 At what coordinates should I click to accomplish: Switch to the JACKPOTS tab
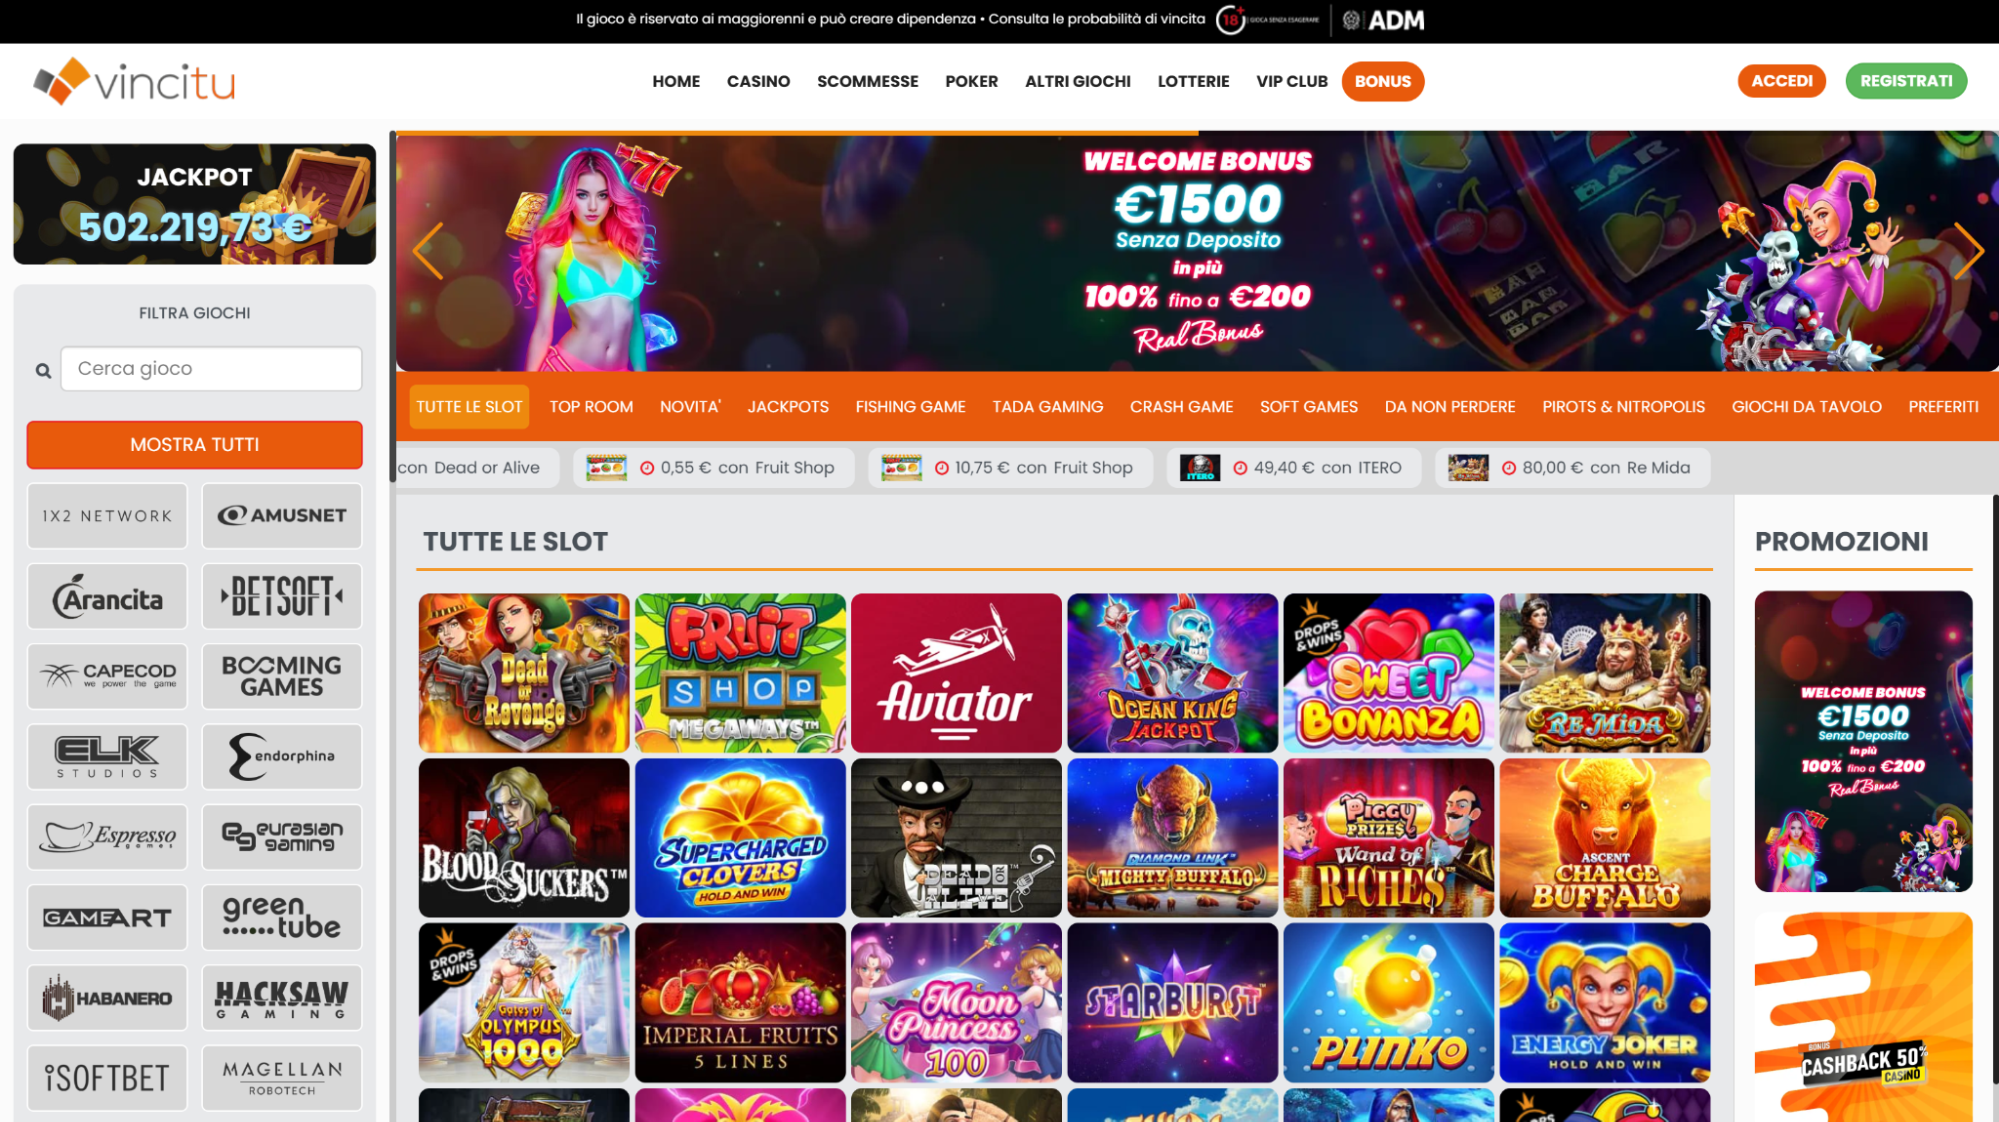[788, 407]
